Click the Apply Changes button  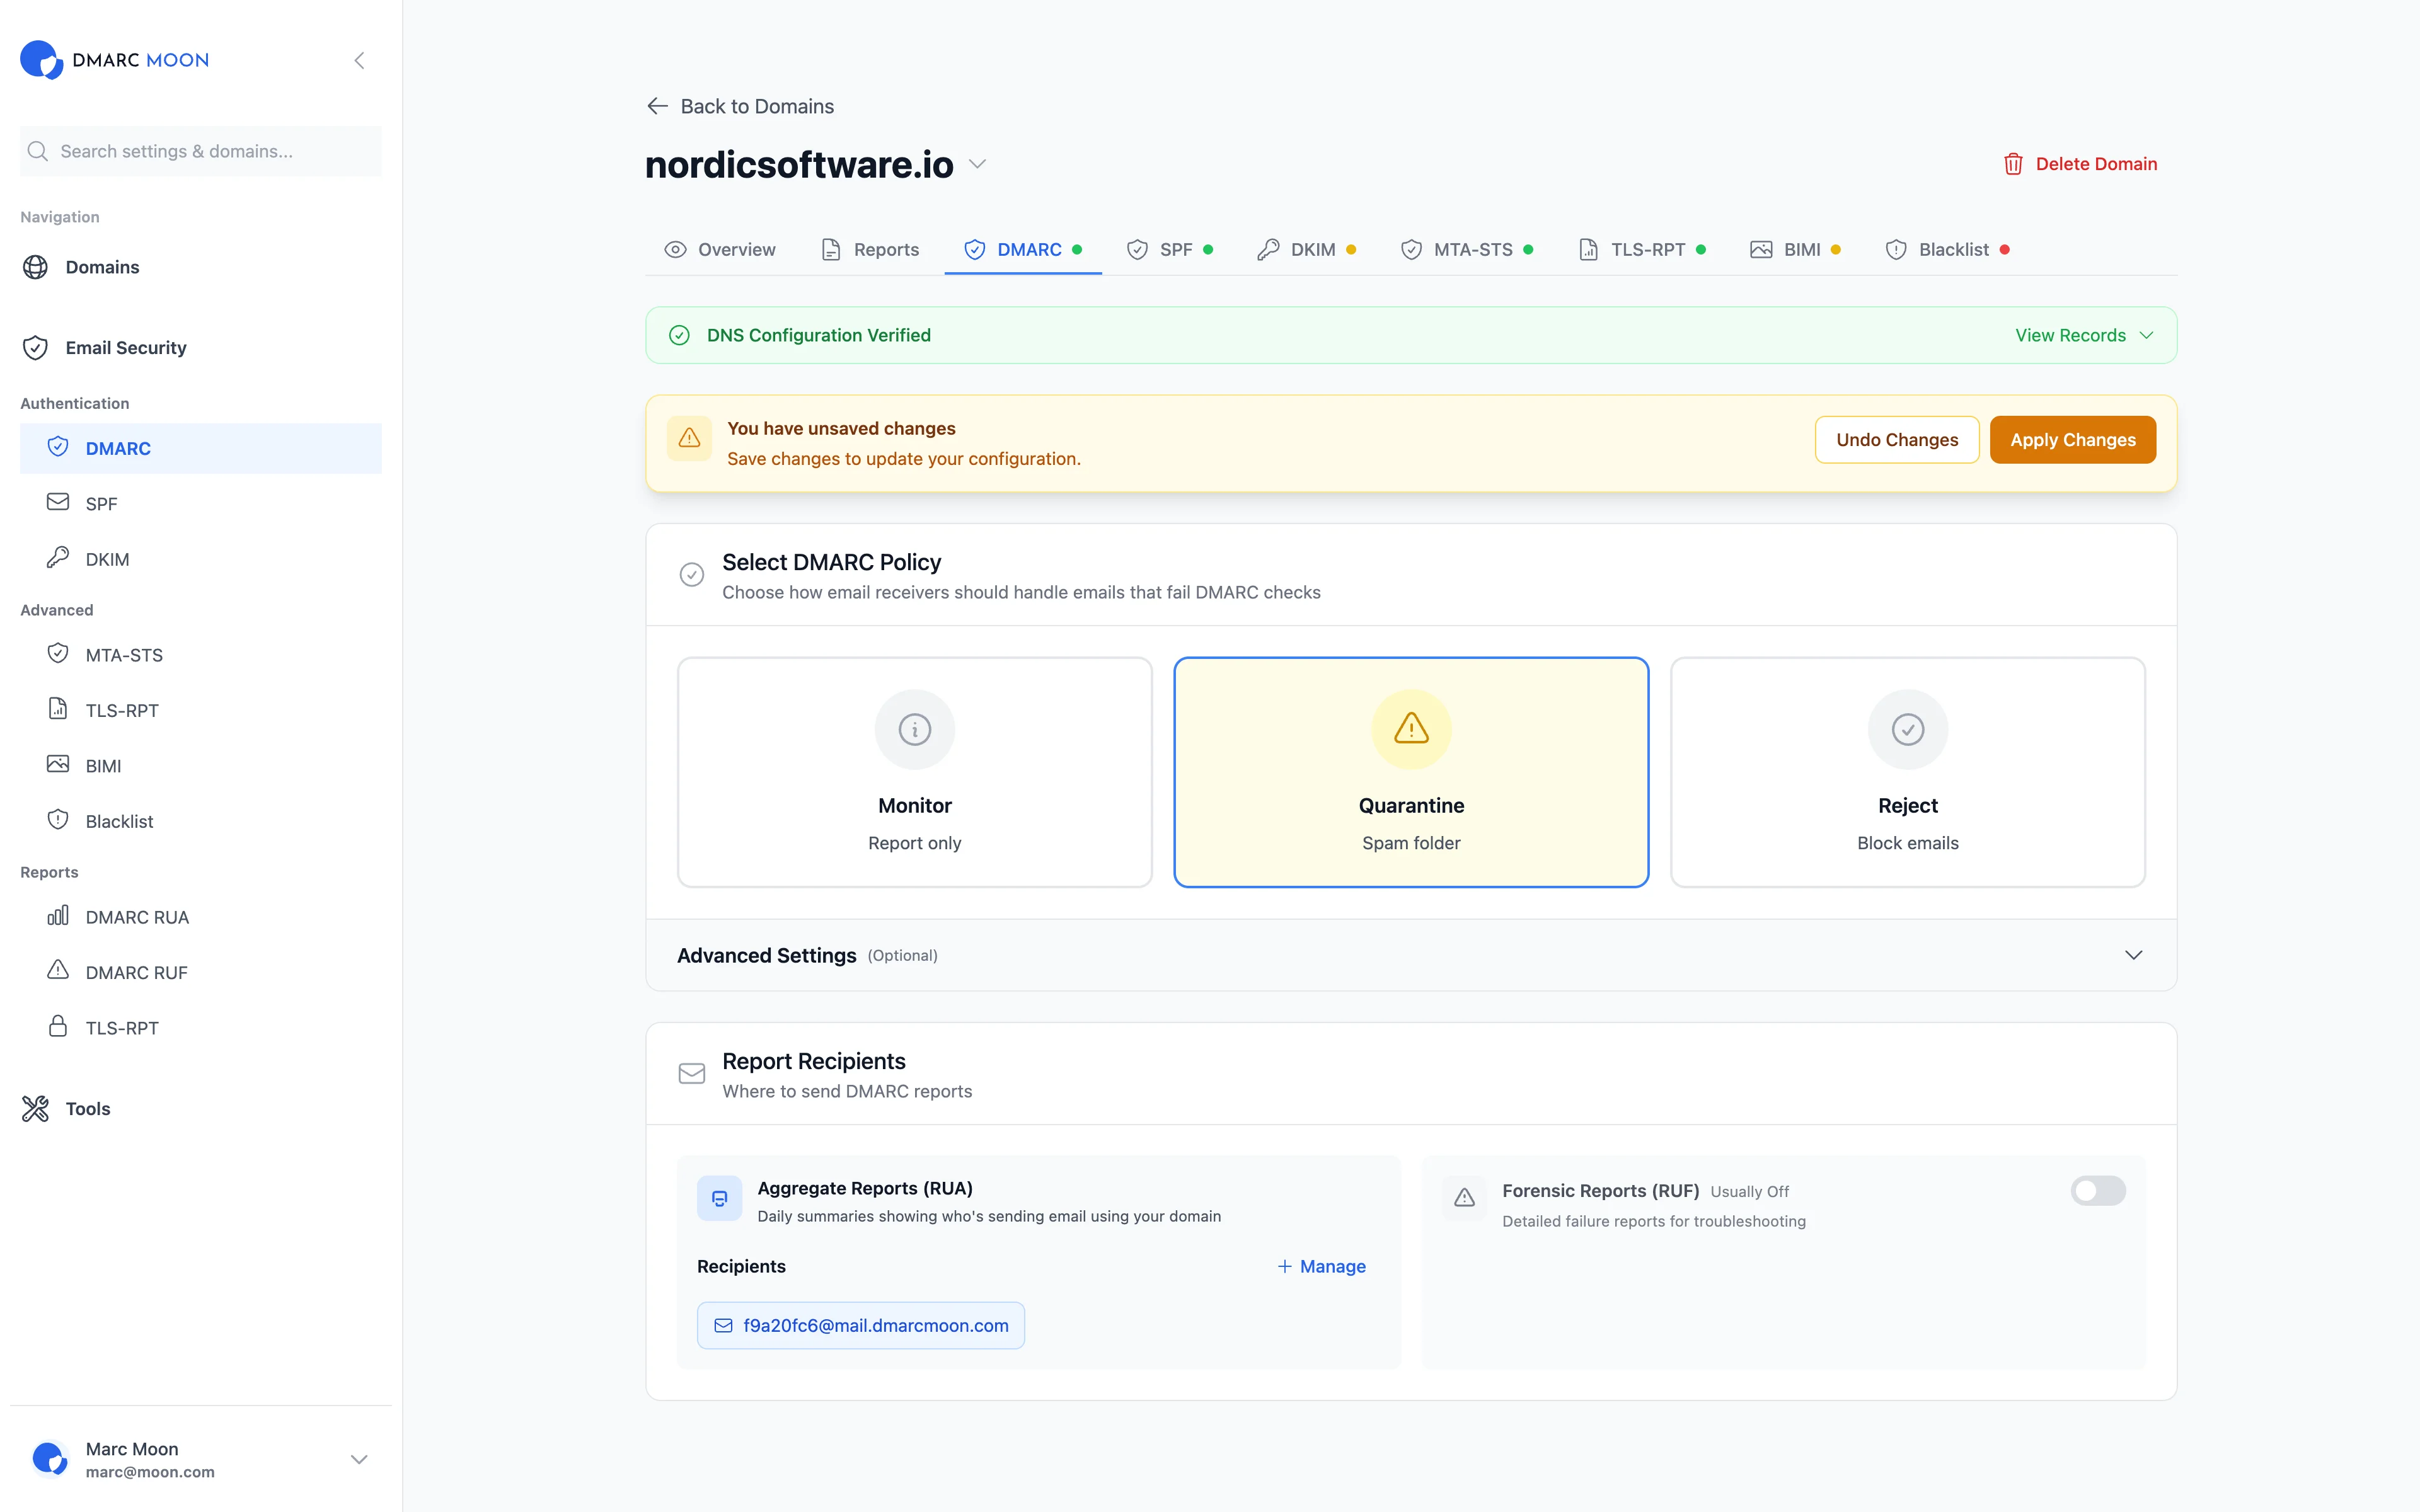2072,439
